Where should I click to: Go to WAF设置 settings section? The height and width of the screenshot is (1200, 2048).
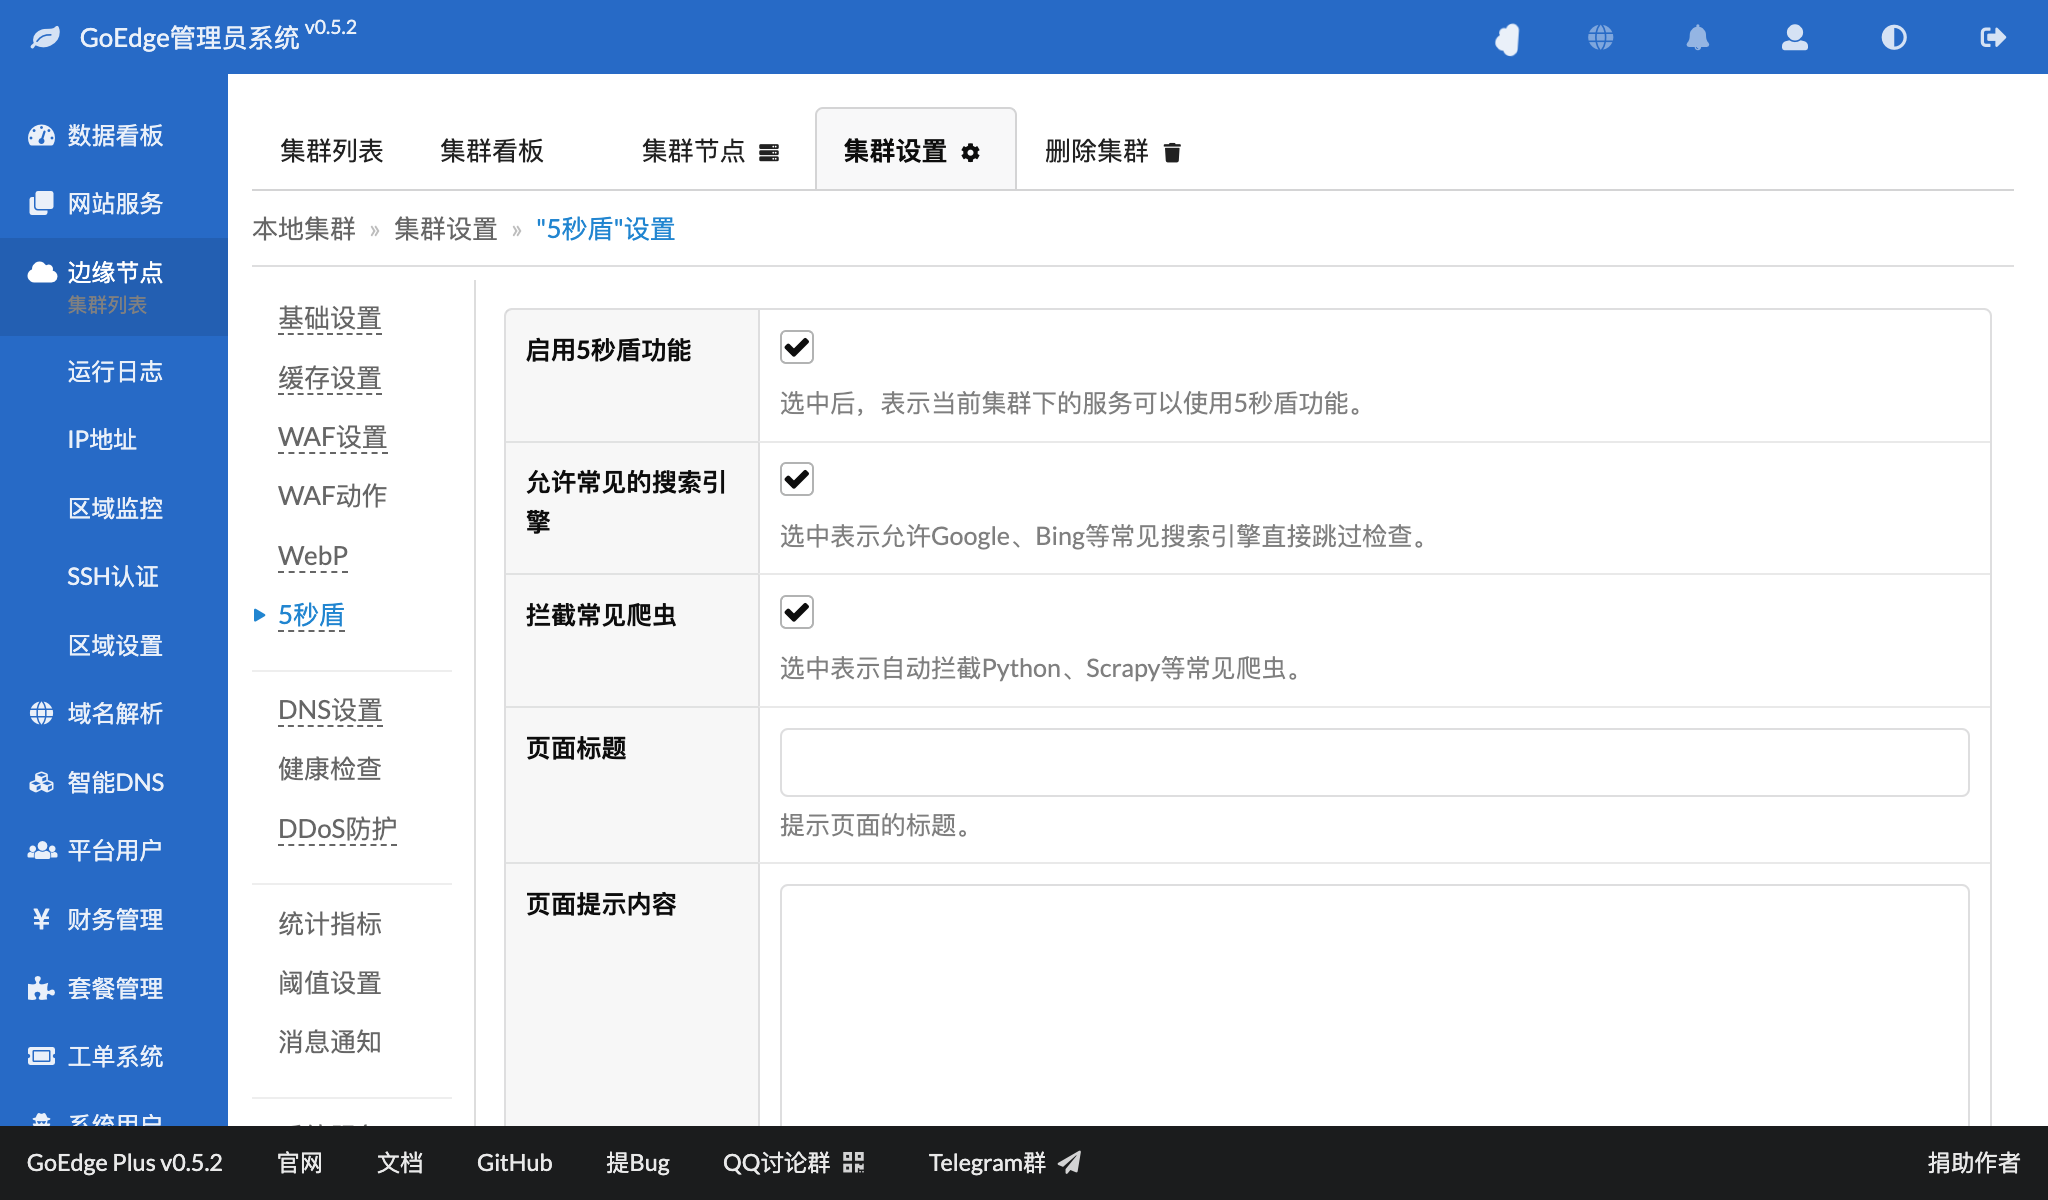[332, 437]
